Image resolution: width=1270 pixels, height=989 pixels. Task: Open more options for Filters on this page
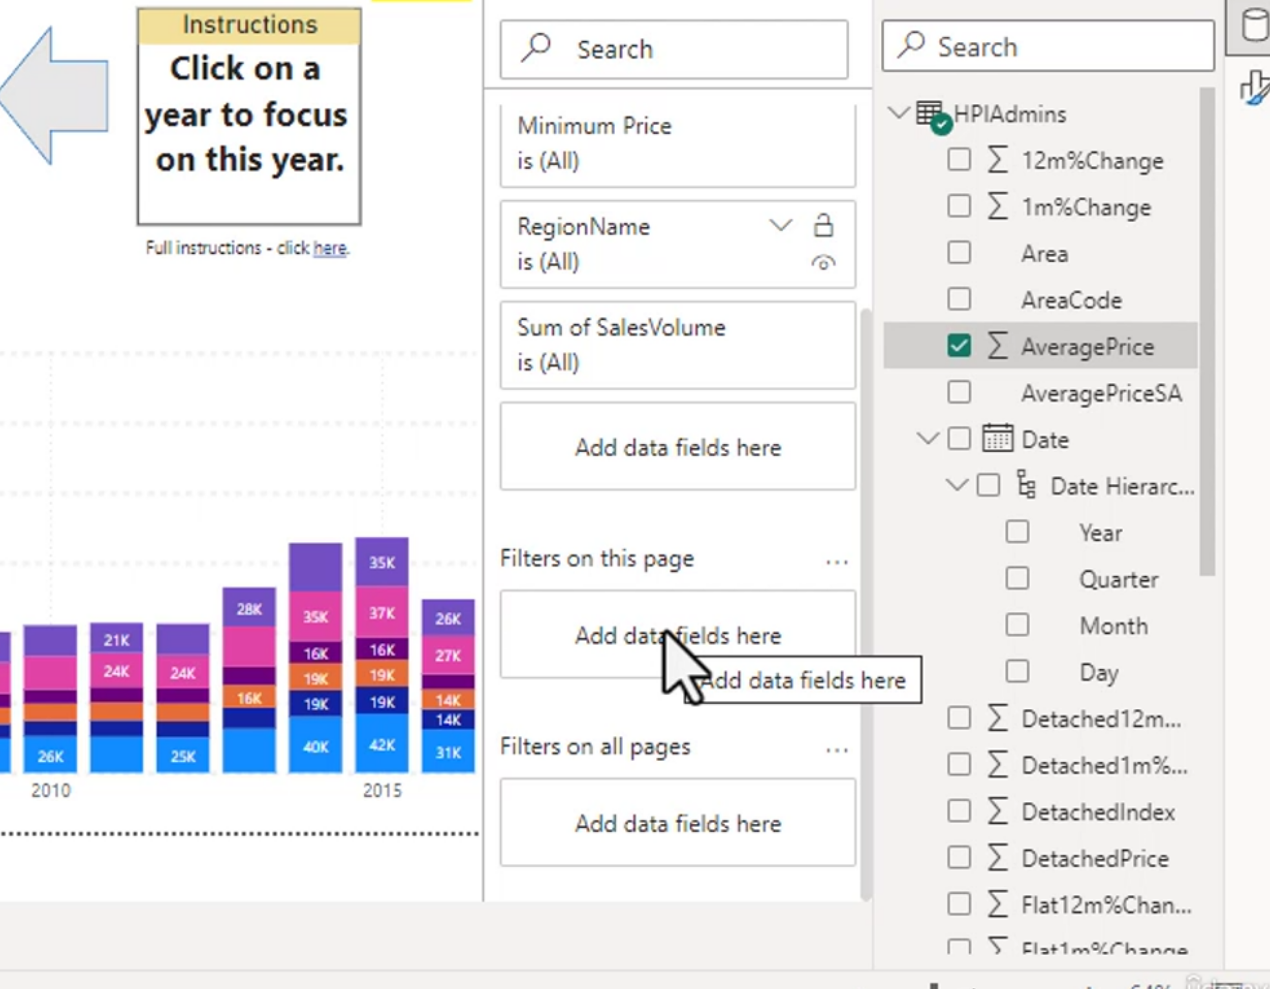pos(837,561)
